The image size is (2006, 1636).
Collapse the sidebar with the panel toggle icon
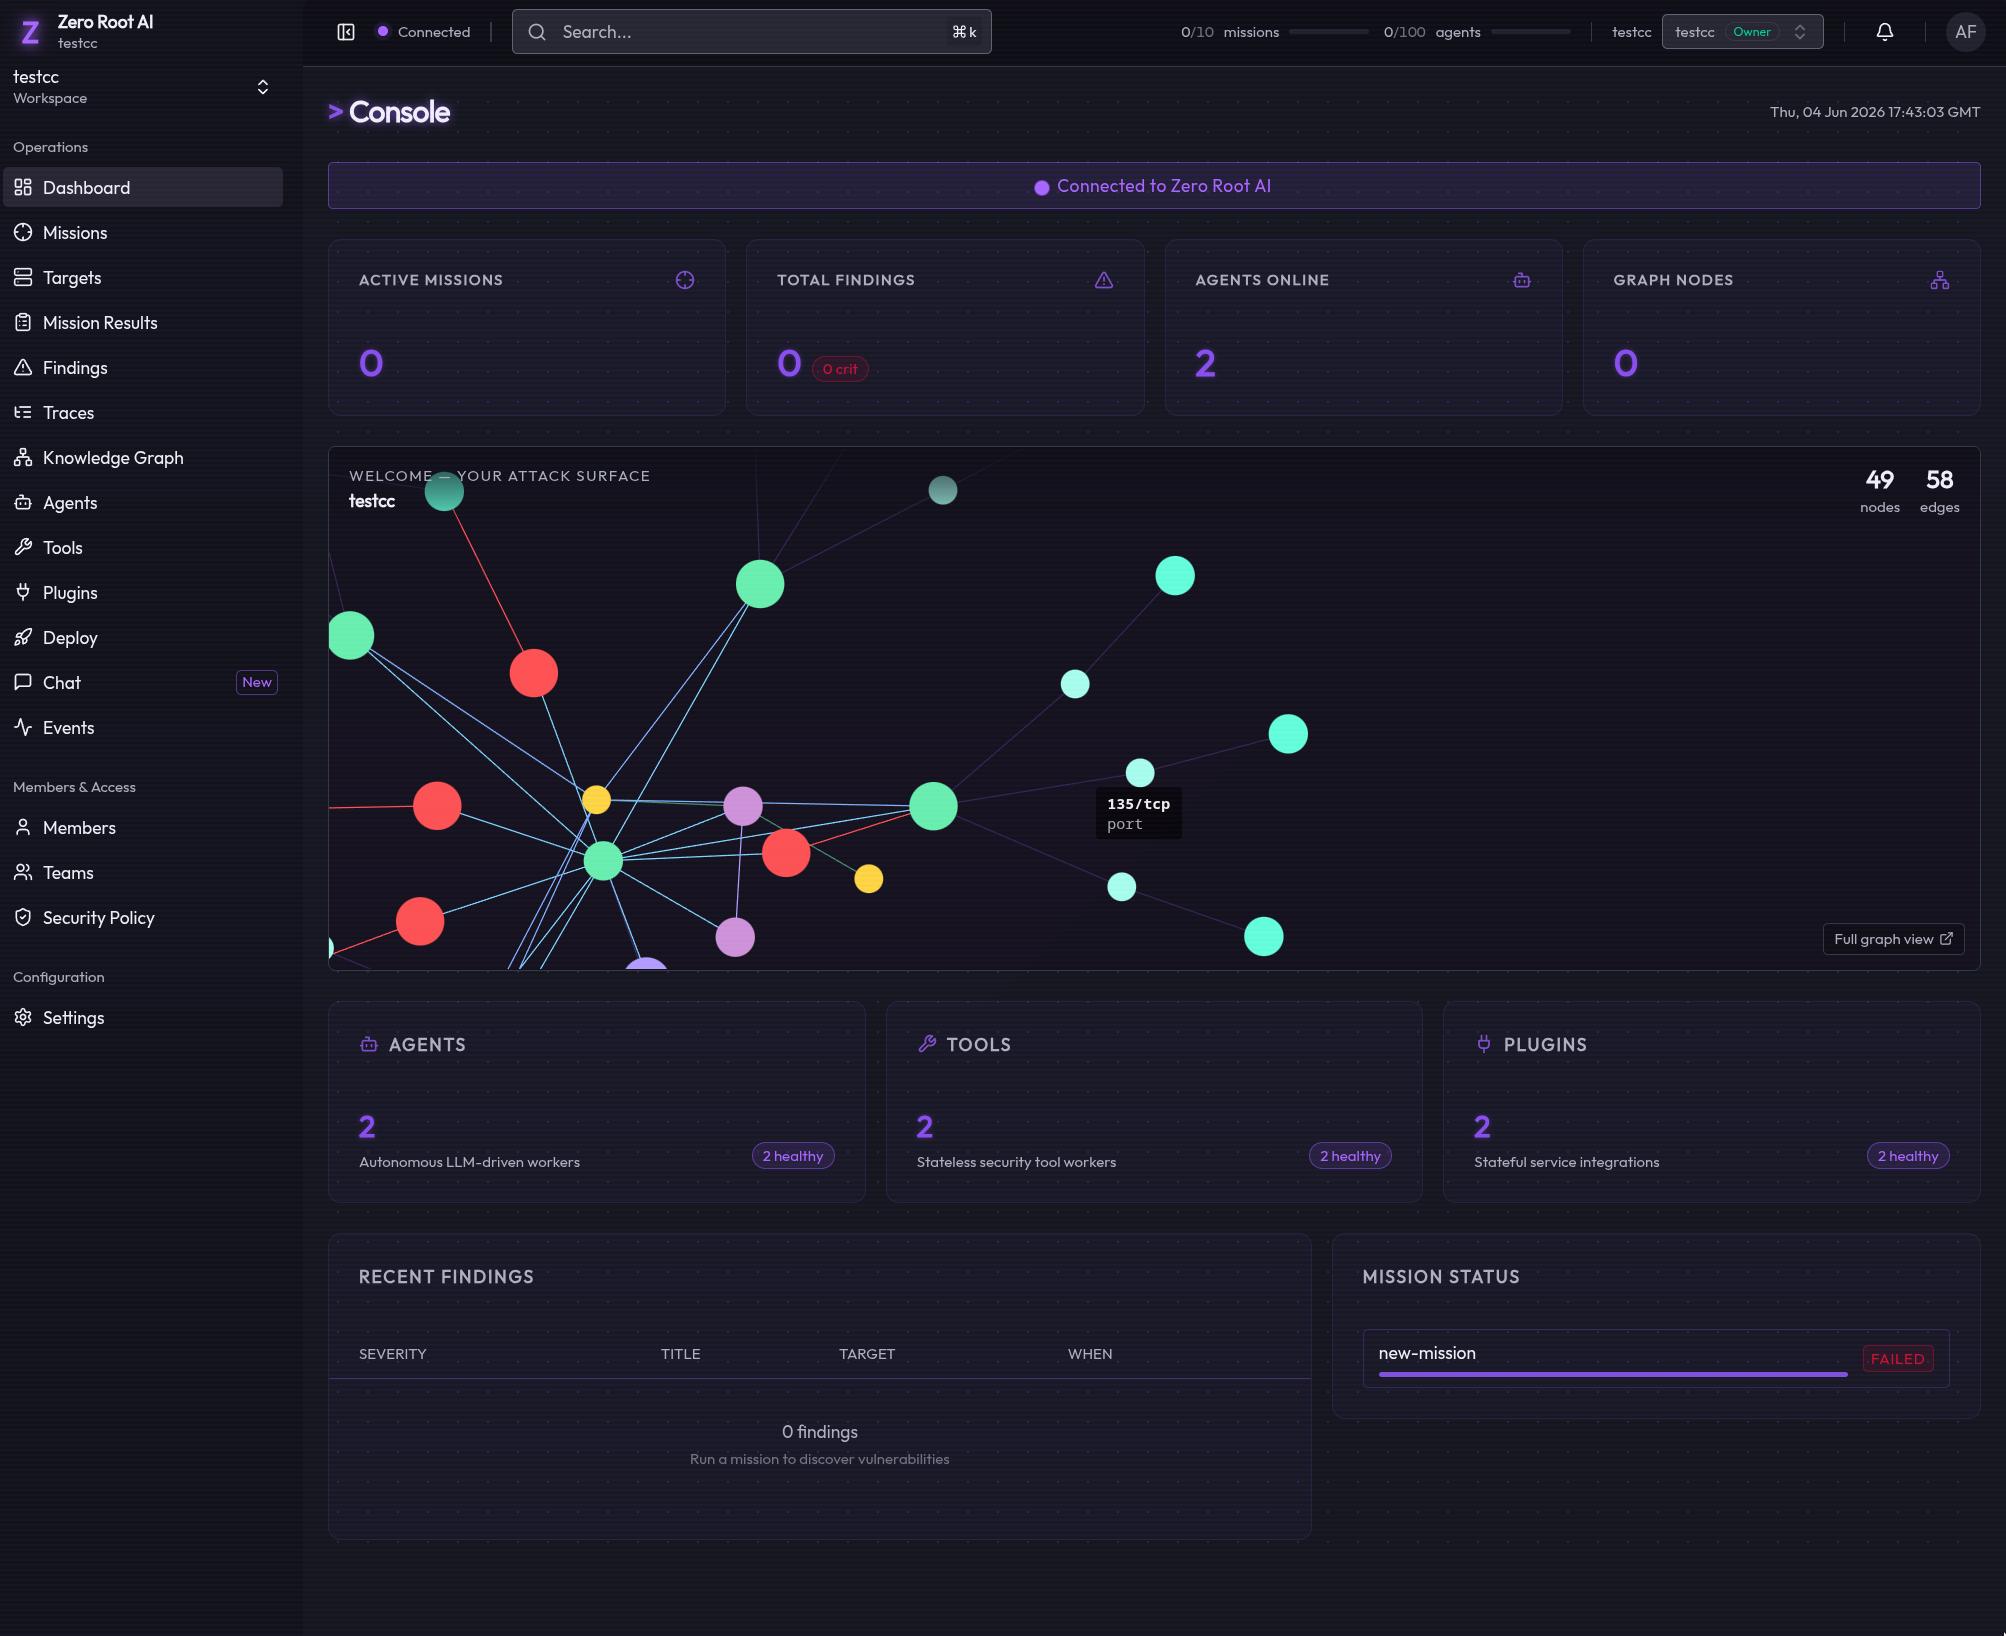(x=346, y=32)
